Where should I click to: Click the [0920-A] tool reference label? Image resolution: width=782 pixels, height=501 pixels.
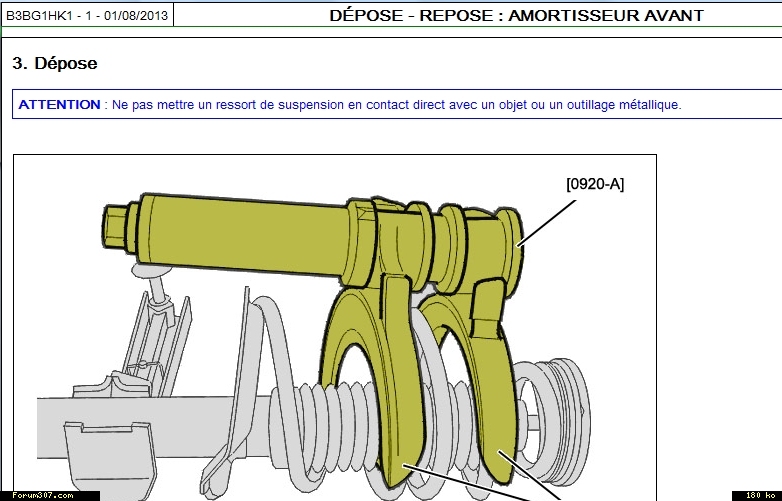(594, 183)
